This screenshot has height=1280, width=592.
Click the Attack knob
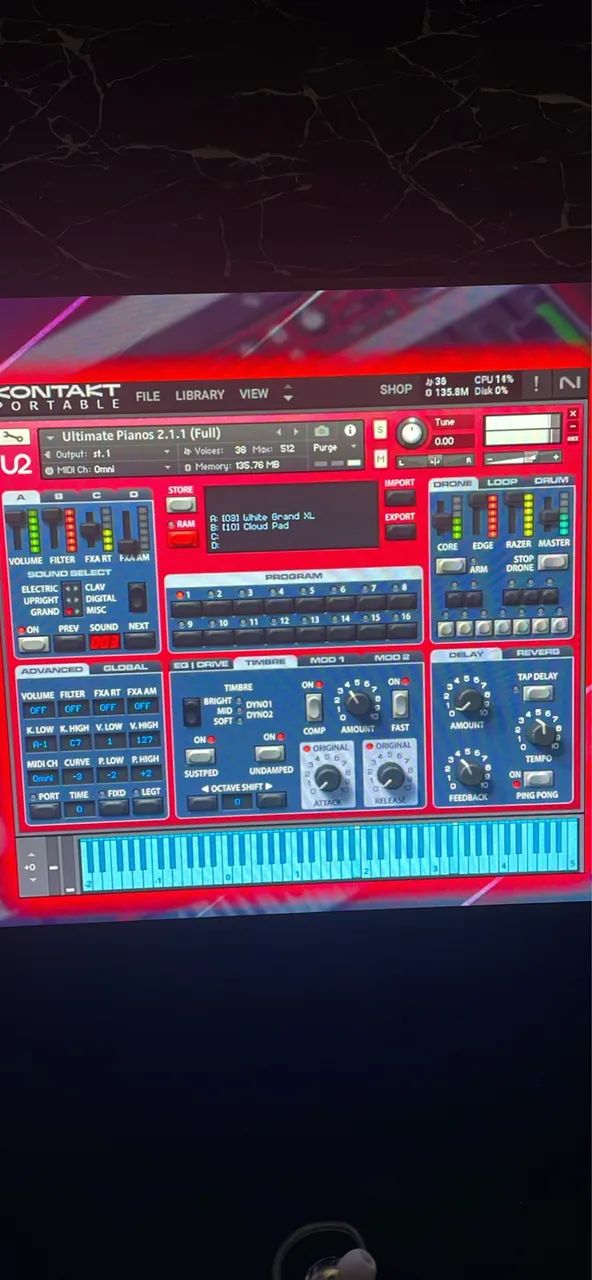tap(327, 777)
